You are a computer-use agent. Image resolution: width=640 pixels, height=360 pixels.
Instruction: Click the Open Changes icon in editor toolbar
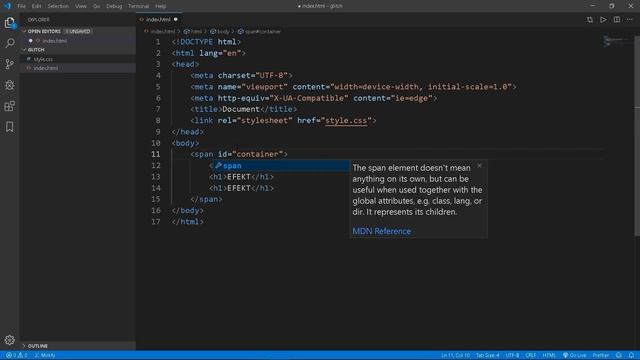(590, 20)
